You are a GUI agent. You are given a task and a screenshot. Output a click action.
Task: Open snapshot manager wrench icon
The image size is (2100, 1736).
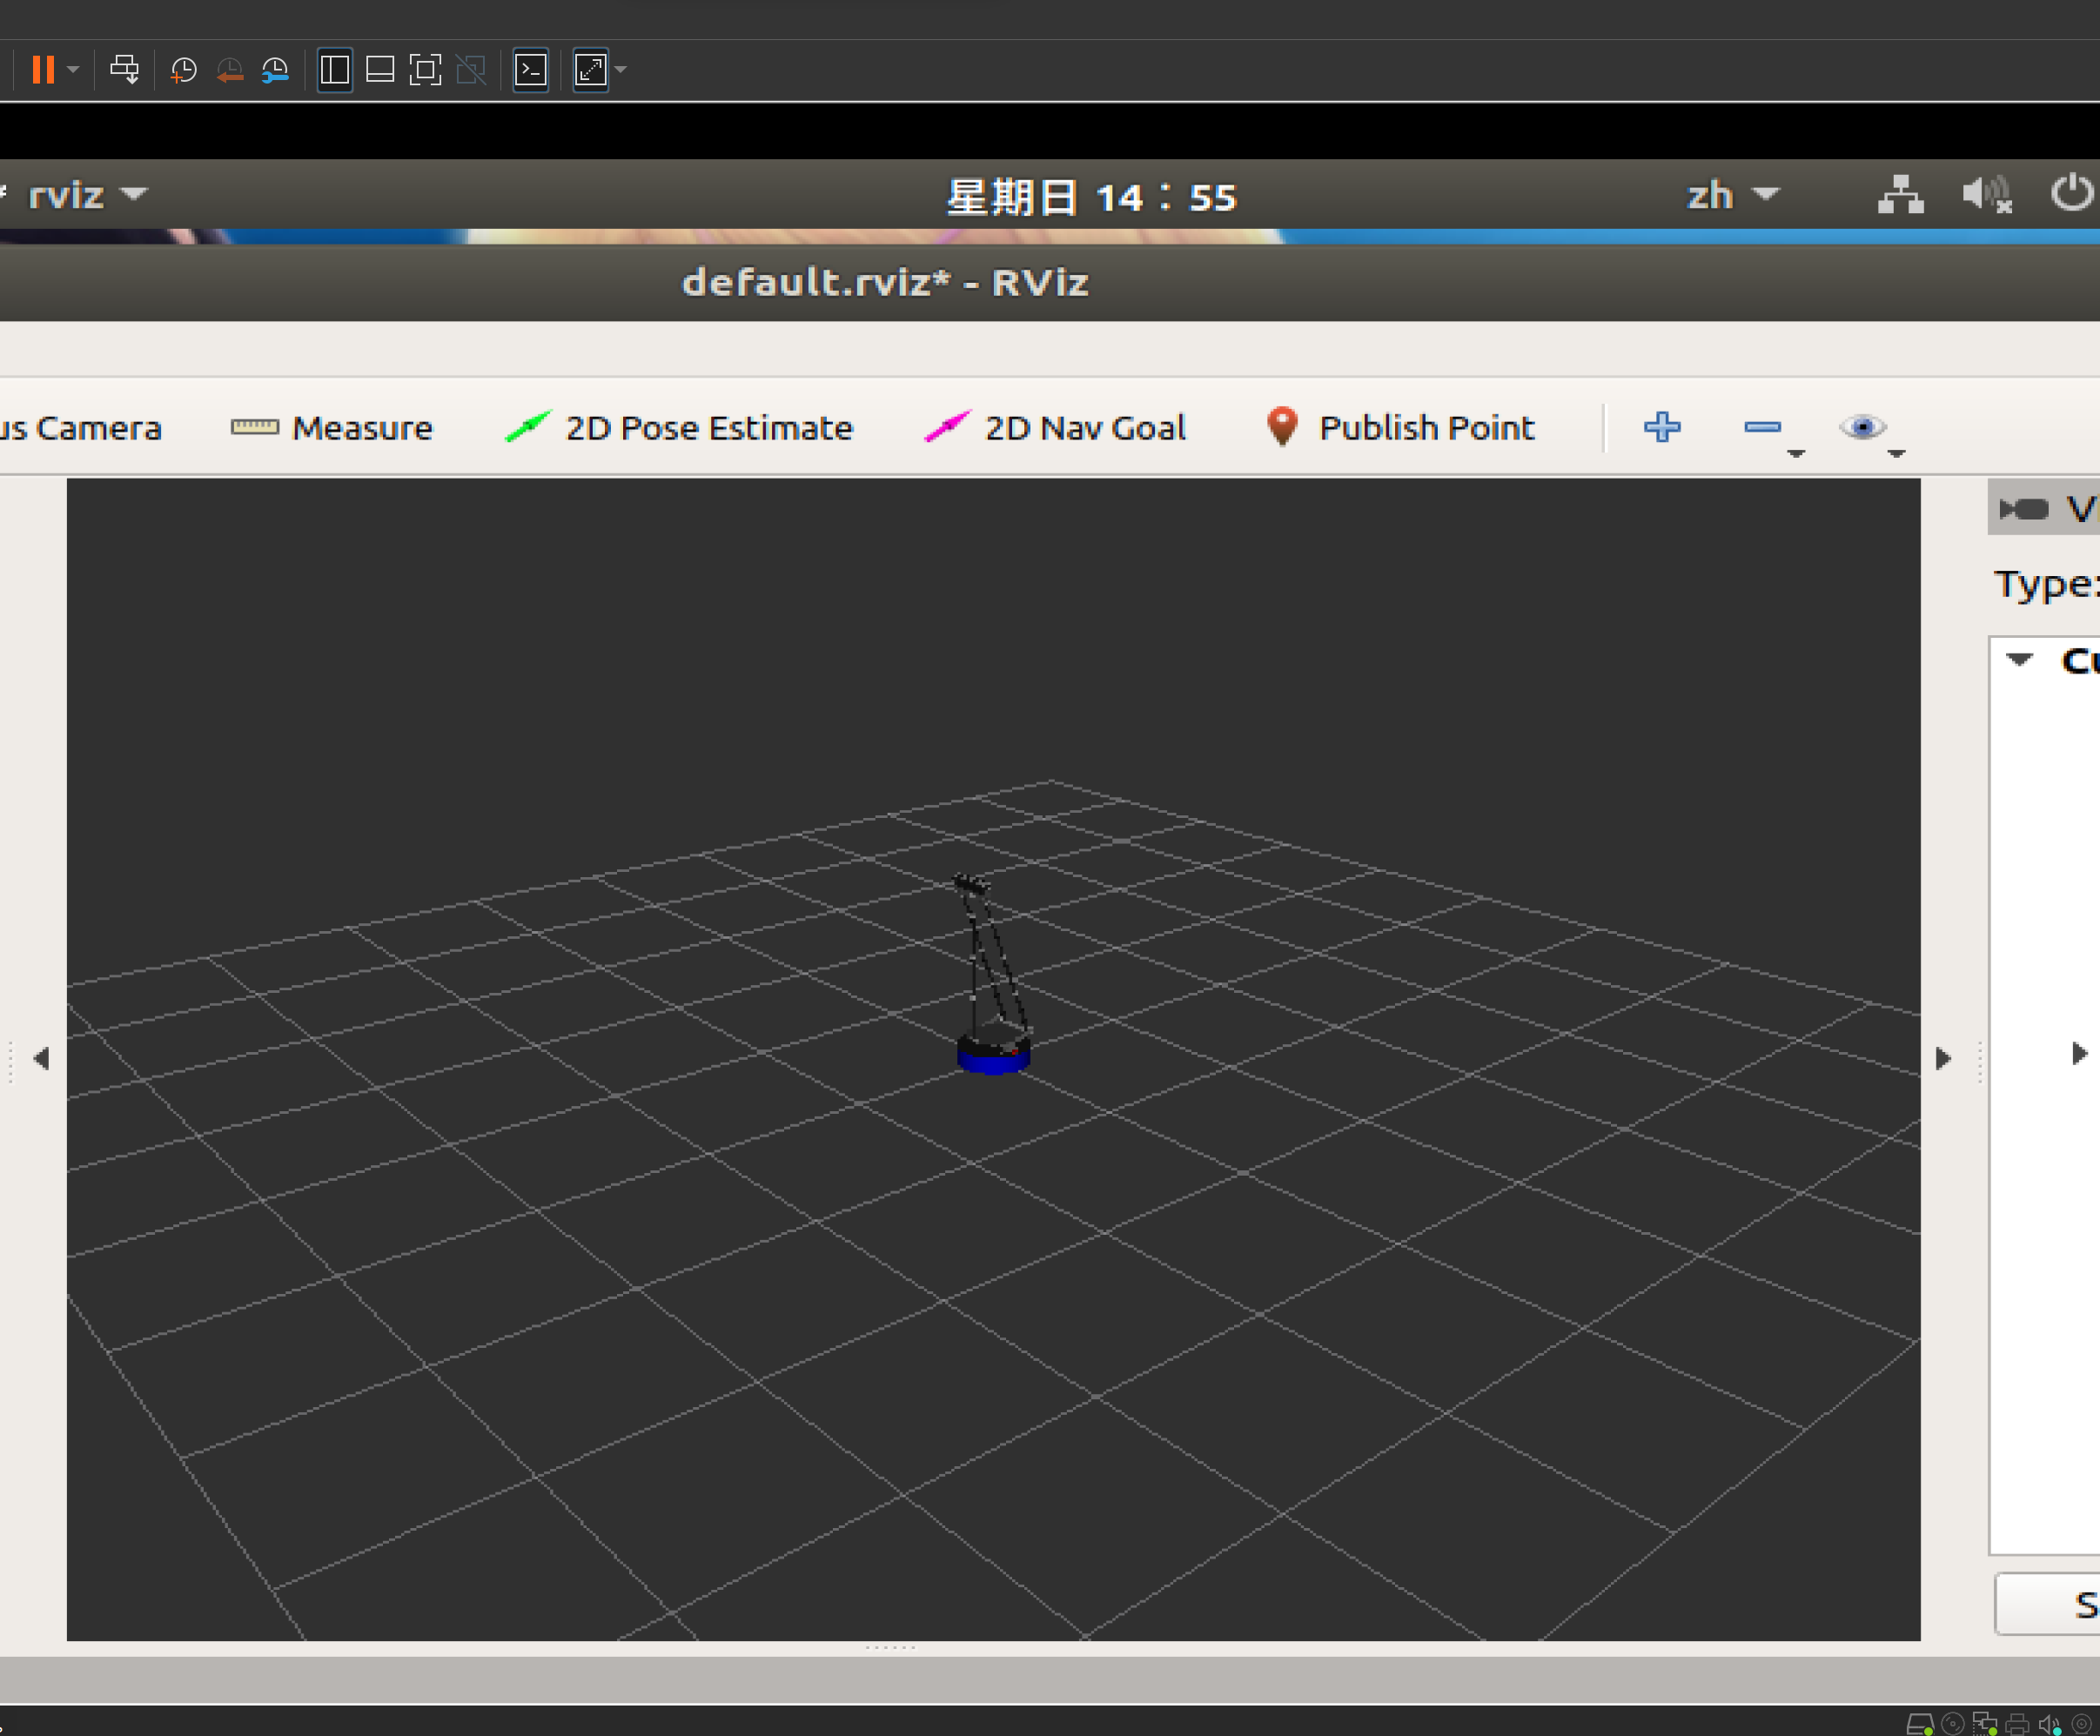[x=275, y=69]
